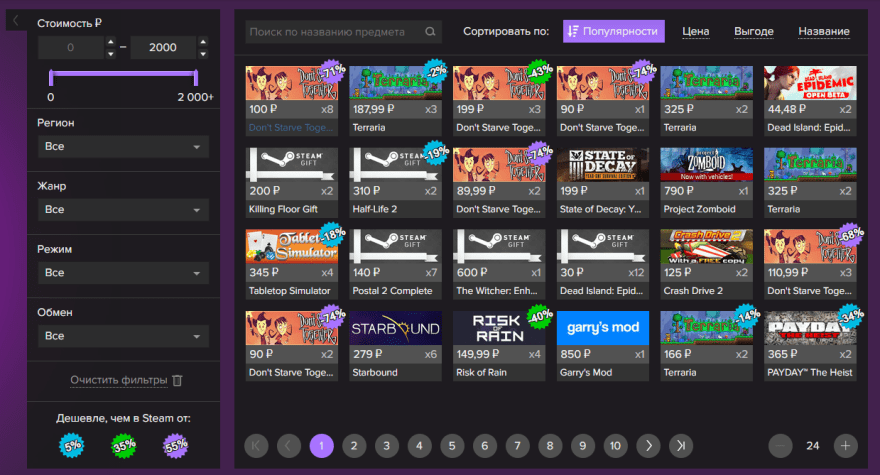The image size is (880, 475).
Task: Click trash icon next to Очистить фильтры
Action: pos(177,381)
